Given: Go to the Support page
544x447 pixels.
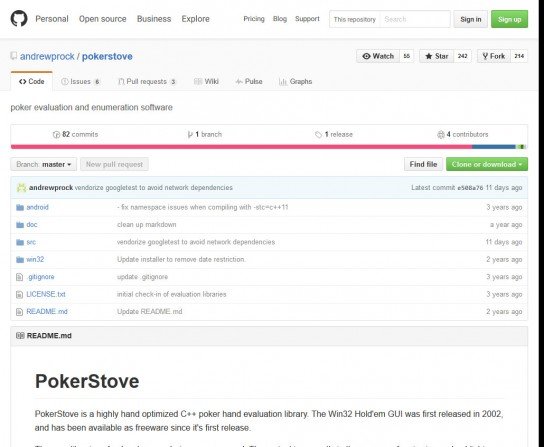Looking at the screenshot, I should (307, 19).
